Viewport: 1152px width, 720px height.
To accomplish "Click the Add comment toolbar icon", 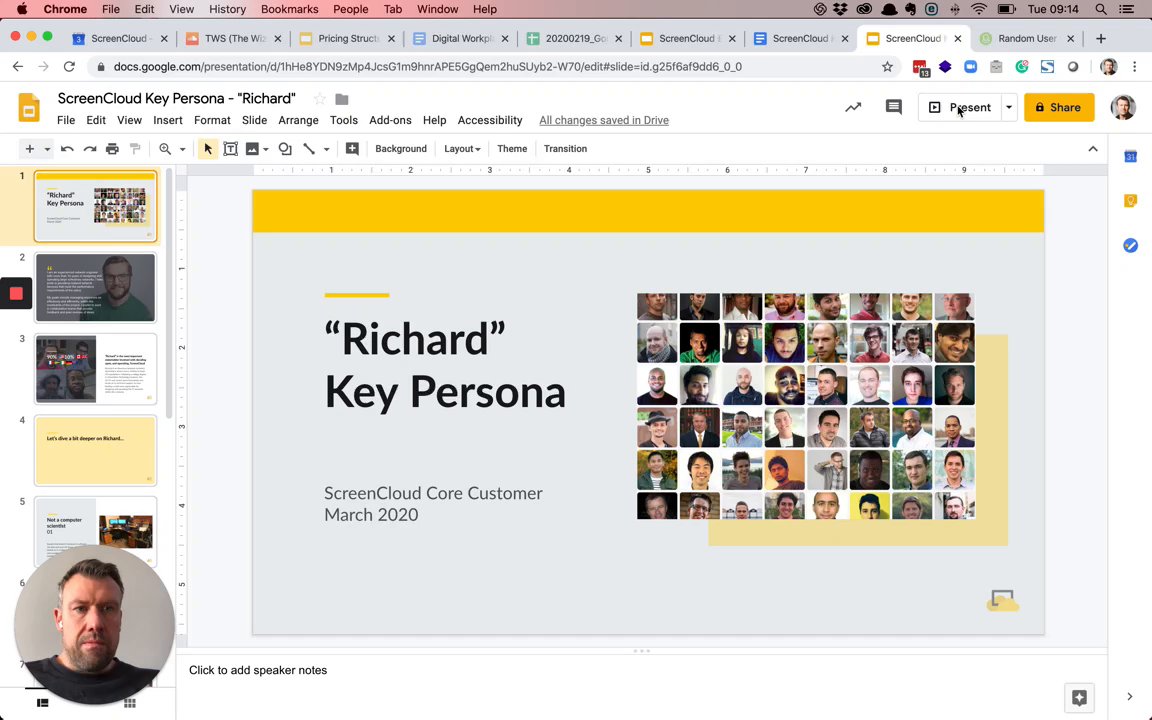I will coord(352,149).
